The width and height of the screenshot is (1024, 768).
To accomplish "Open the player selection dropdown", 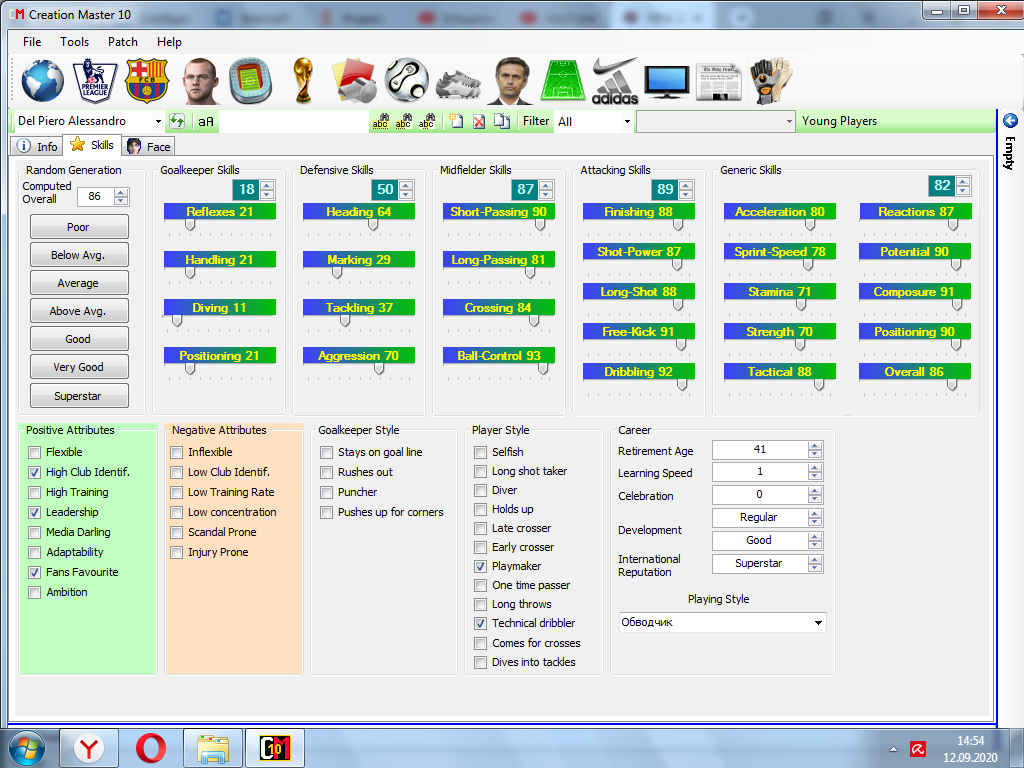I will pyautogui.click(x=160, y=120).
